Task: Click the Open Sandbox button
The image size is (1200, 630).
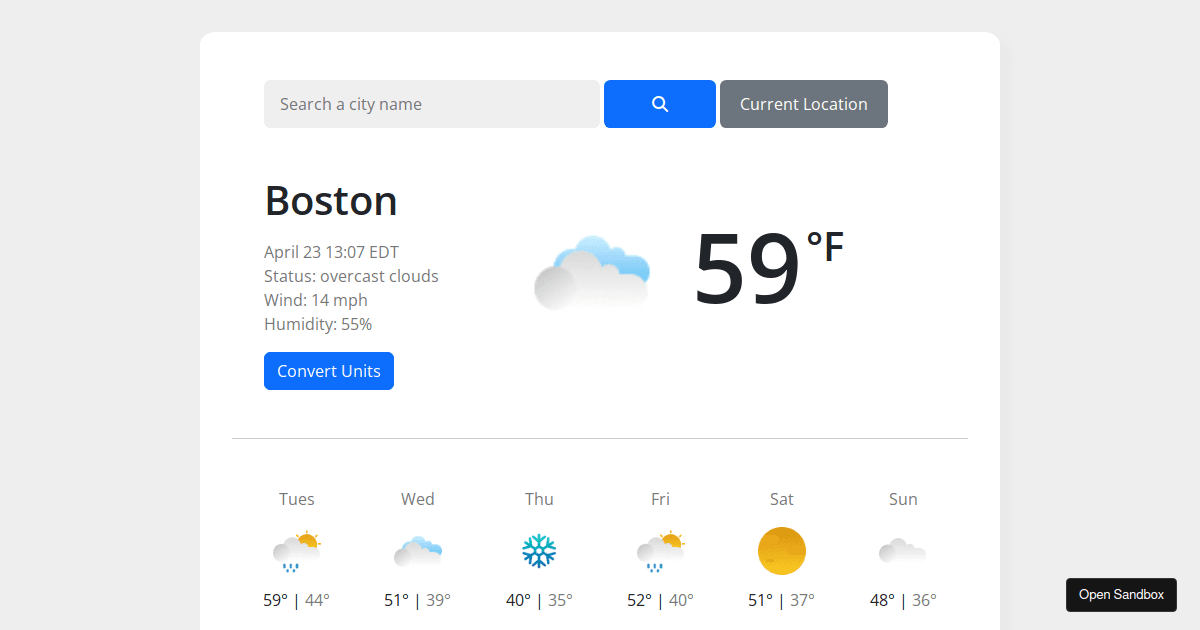Action: (x=1121, y=594)
